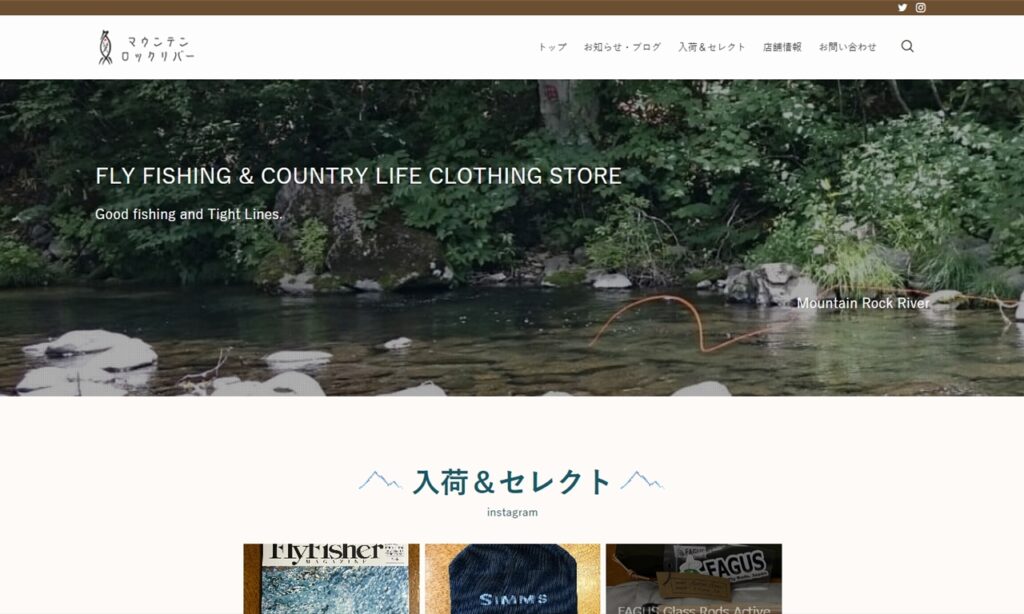
Task: Open お知らせ・ブログ menu item
Action: (622, 47)
